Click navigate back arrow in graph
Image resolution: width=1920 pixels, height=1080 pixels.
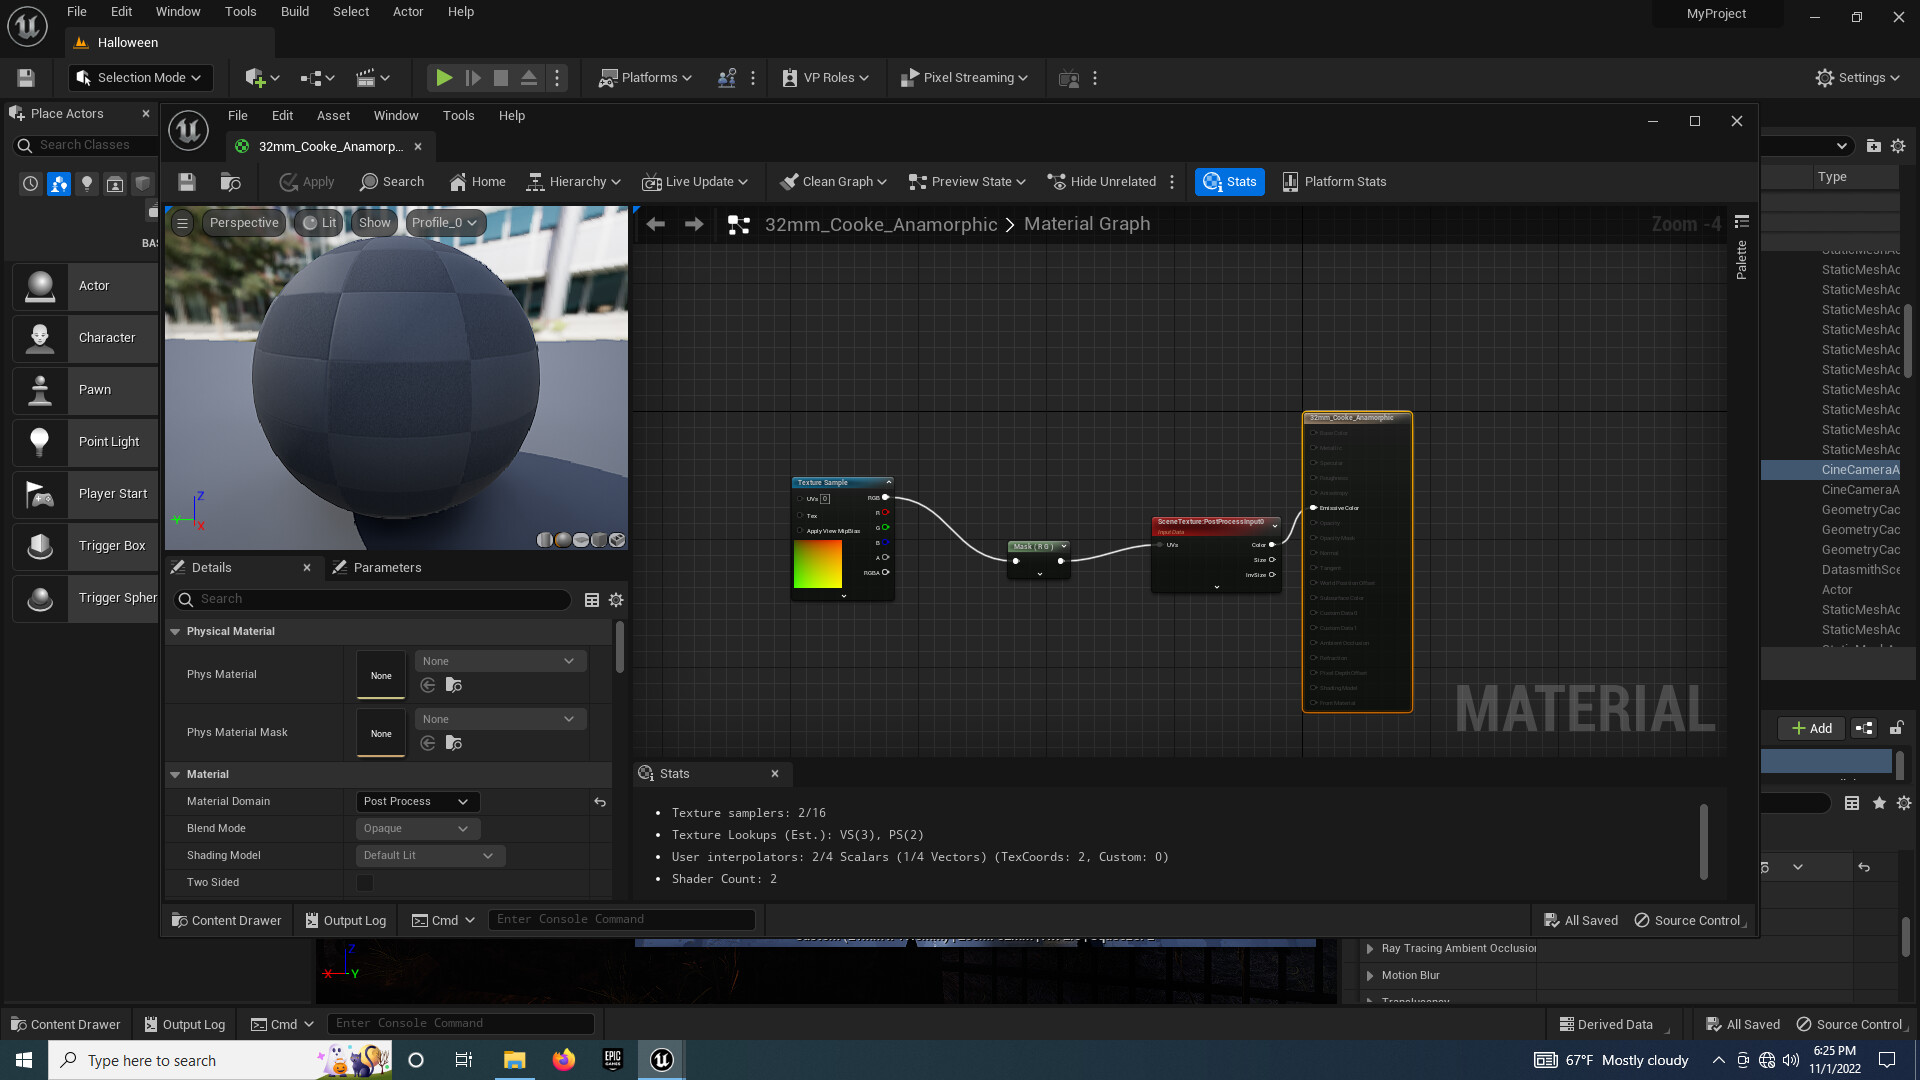pos(656,224)
